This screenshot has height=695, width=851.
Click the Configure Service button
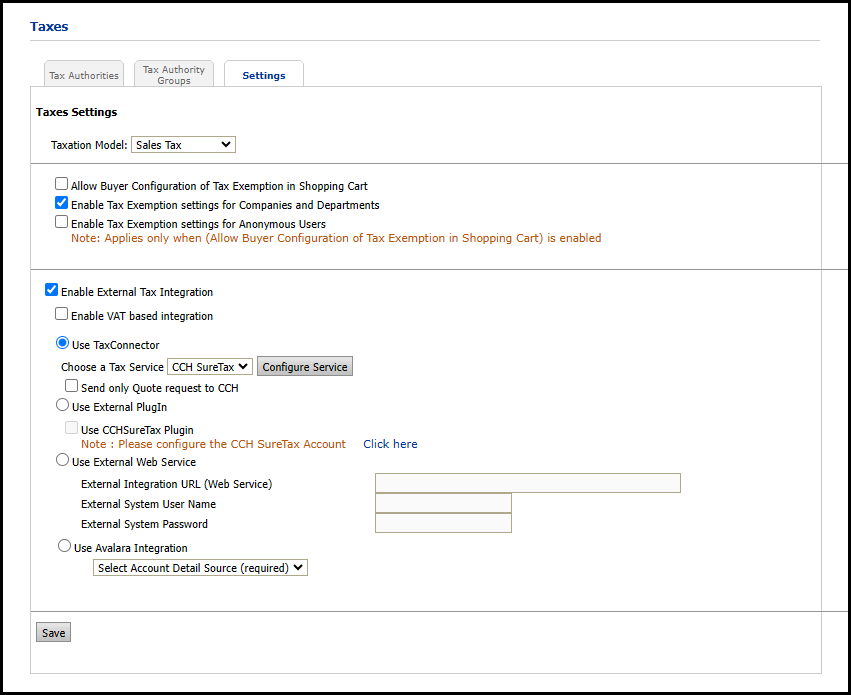pyautogui.click(x=305, y=367)
